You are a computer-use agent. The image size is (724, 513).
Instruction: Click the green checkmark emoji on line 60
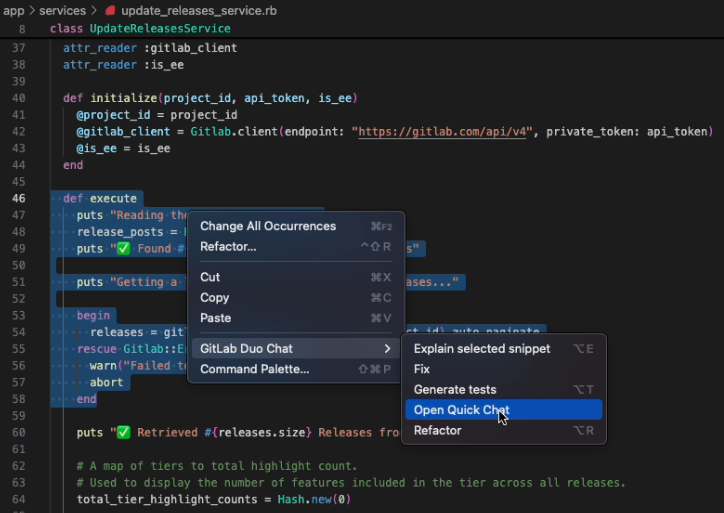123,432
